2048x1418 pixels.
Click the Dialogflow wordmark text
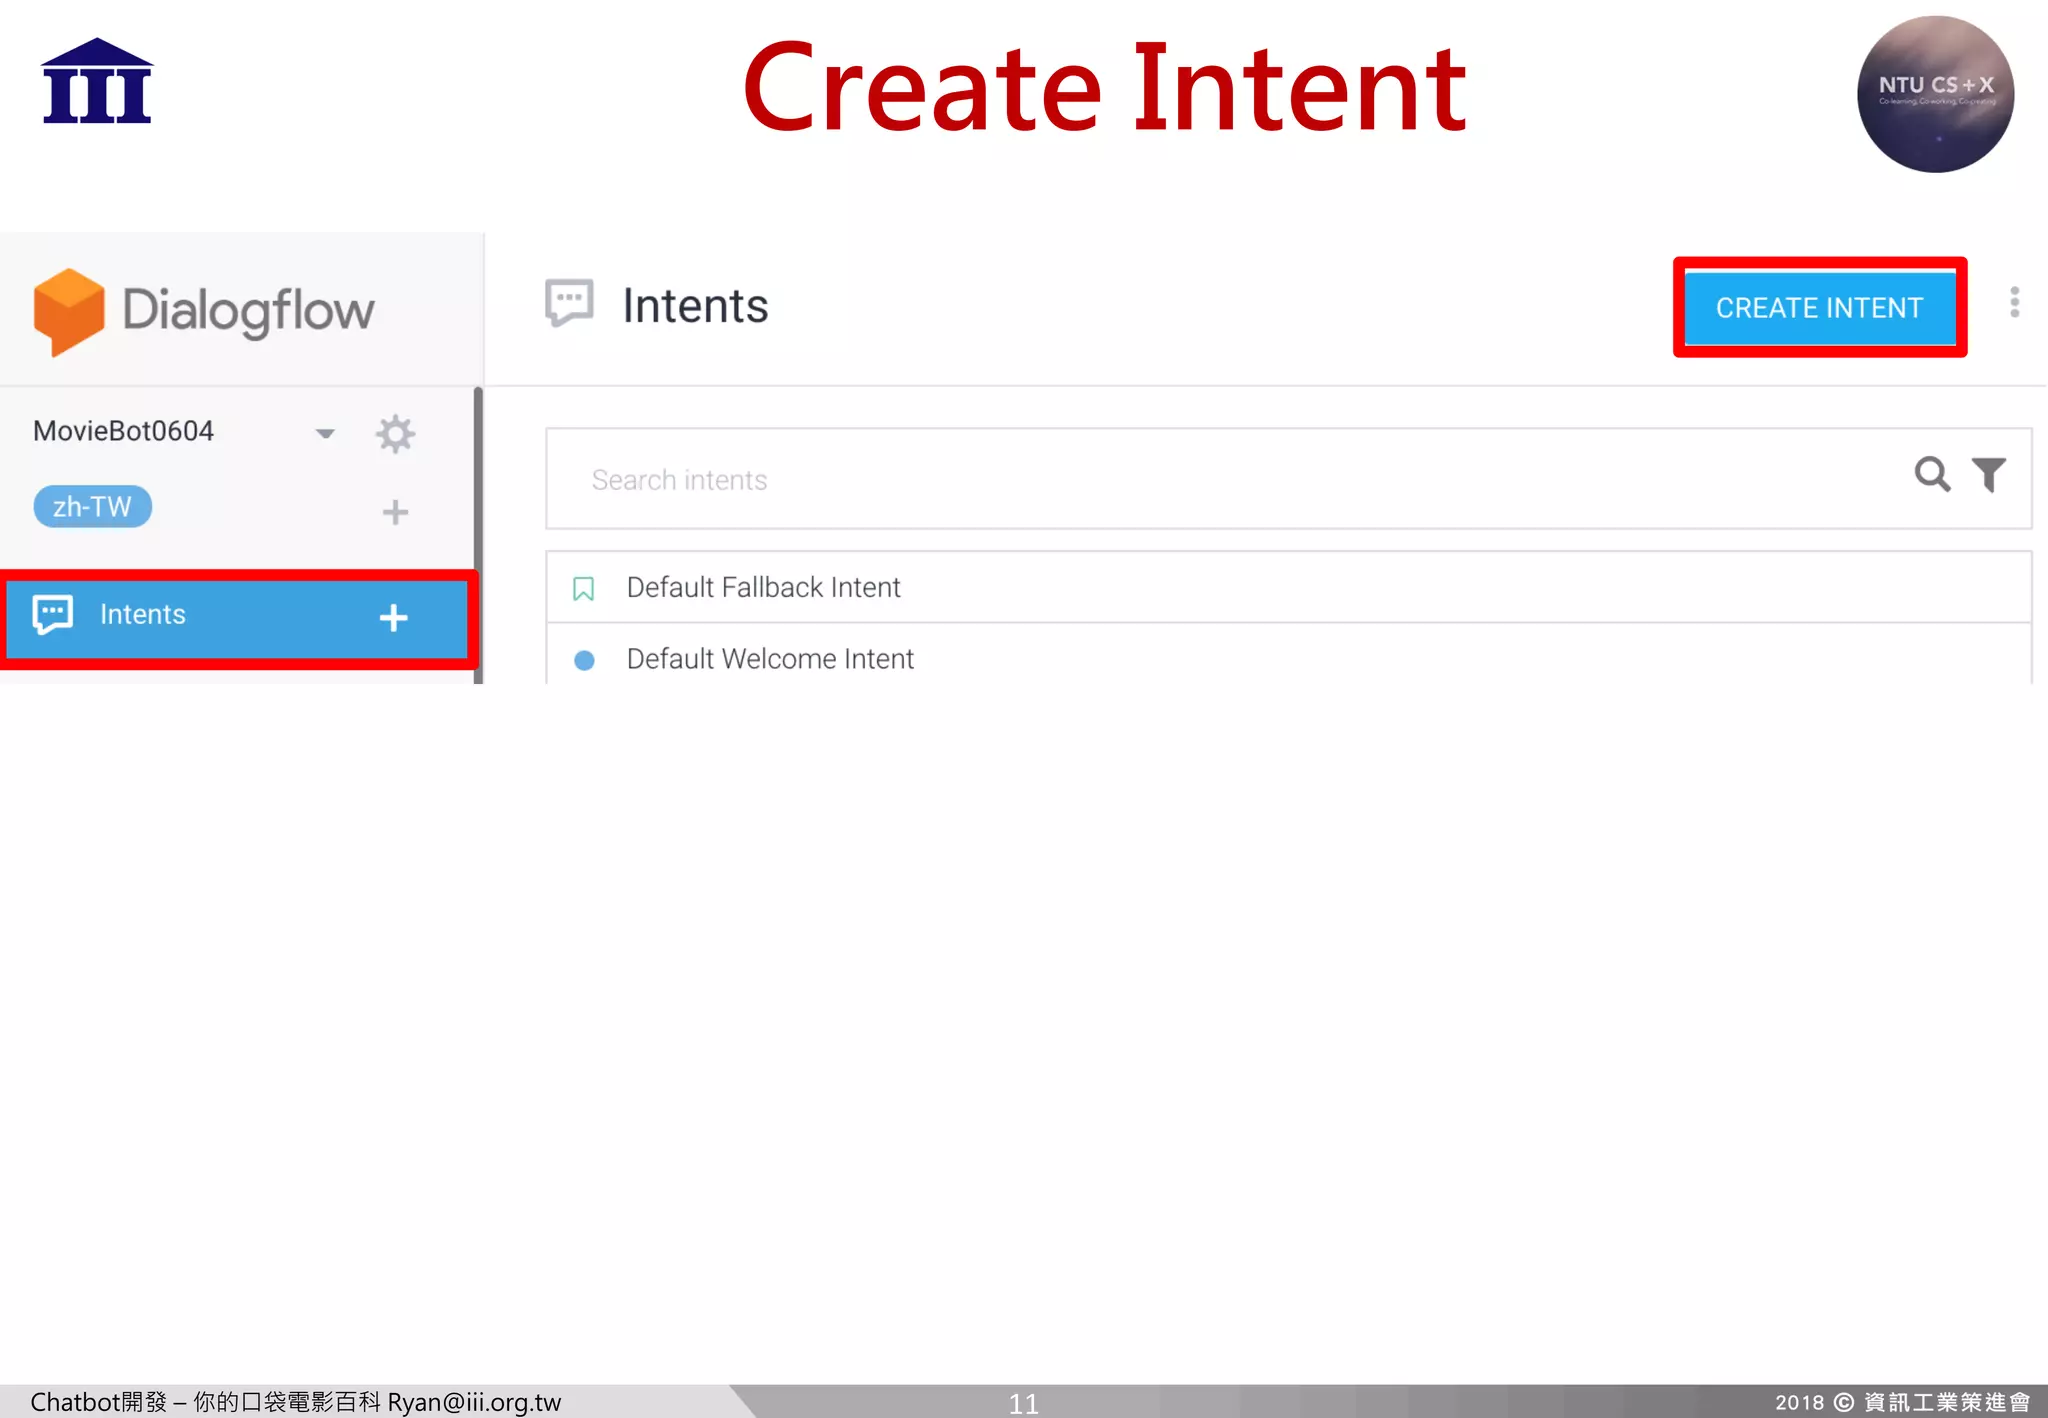pyautogui.click(x=248, y=311)
